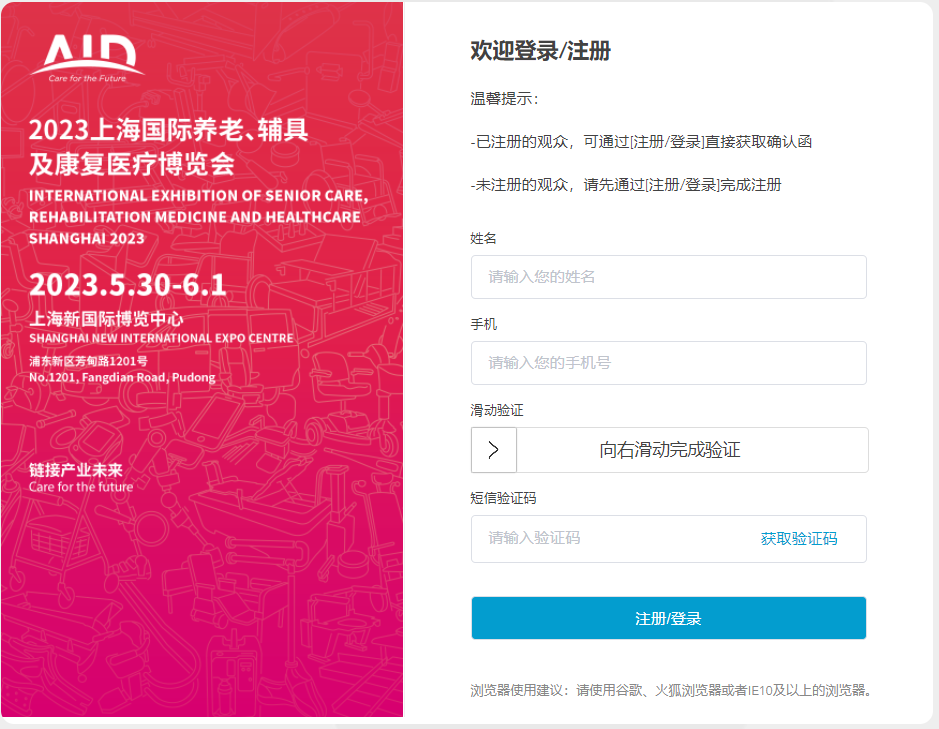Click the 未注册的观众 tip line
This screenshot has height=729, width=939.
point(626,185)
